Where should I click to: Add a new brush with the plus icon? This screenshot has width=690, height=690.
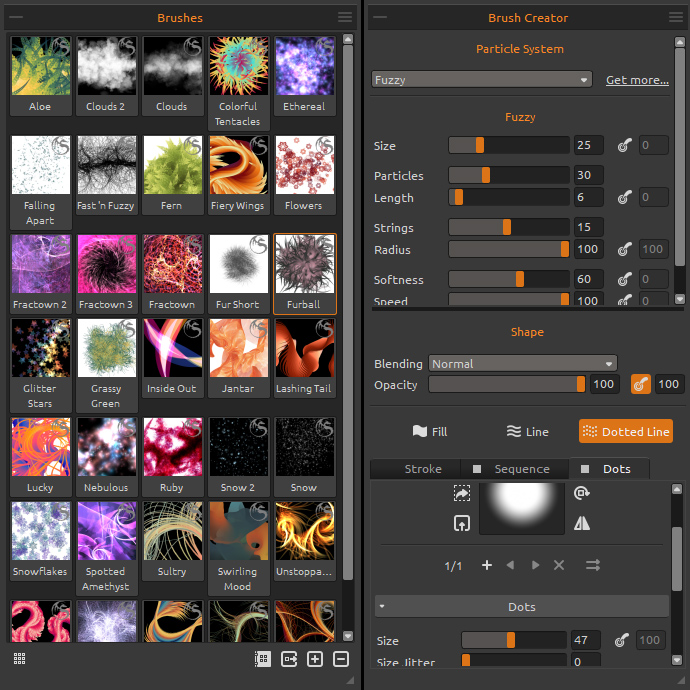315,659
